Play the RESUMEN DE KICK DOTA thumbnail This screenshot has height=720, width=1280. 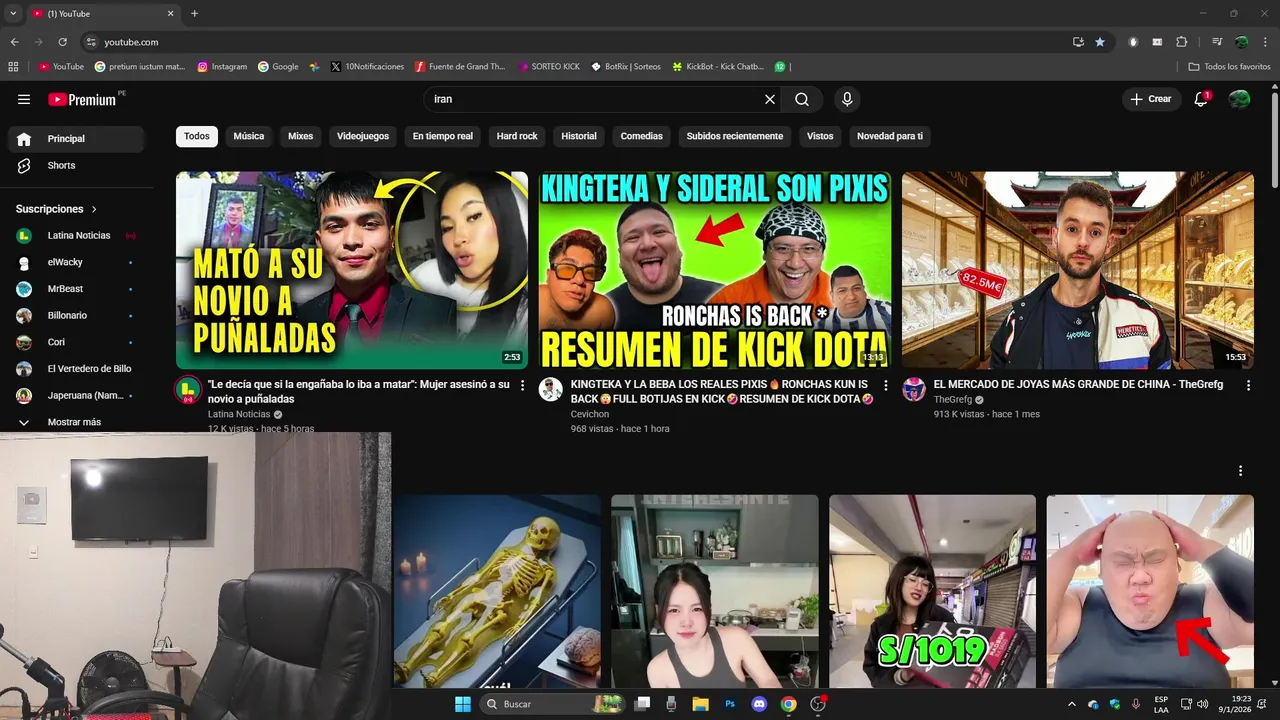click(715, 270)
